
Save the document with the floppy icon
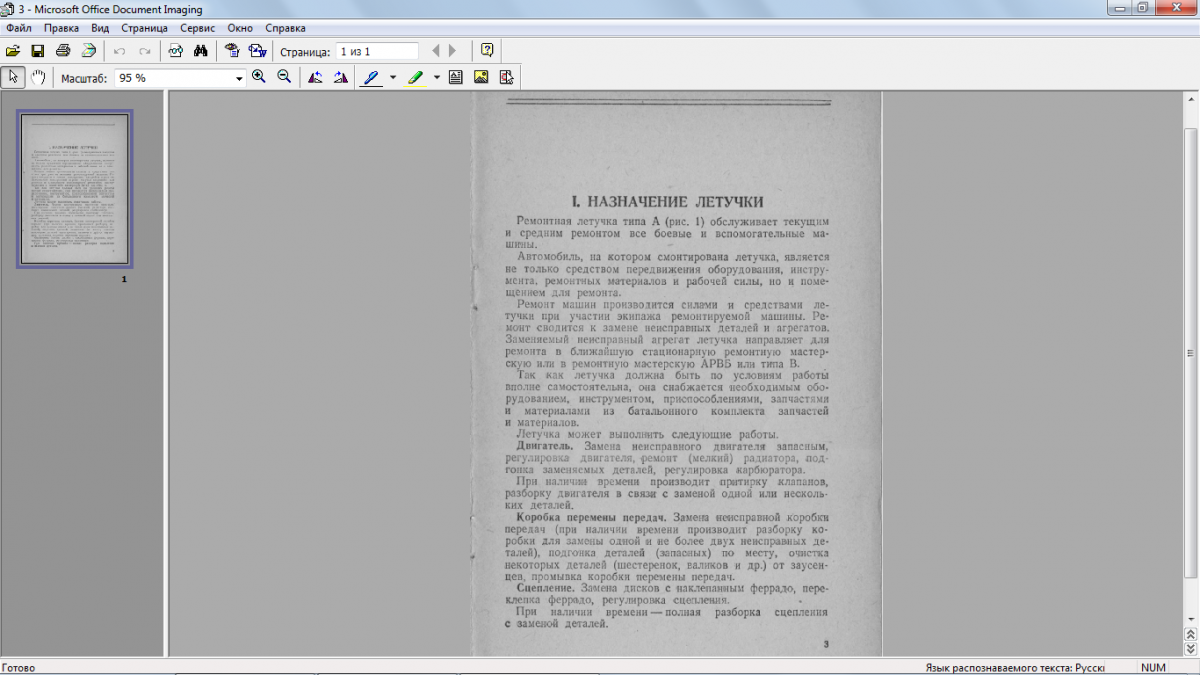[37, 51]
